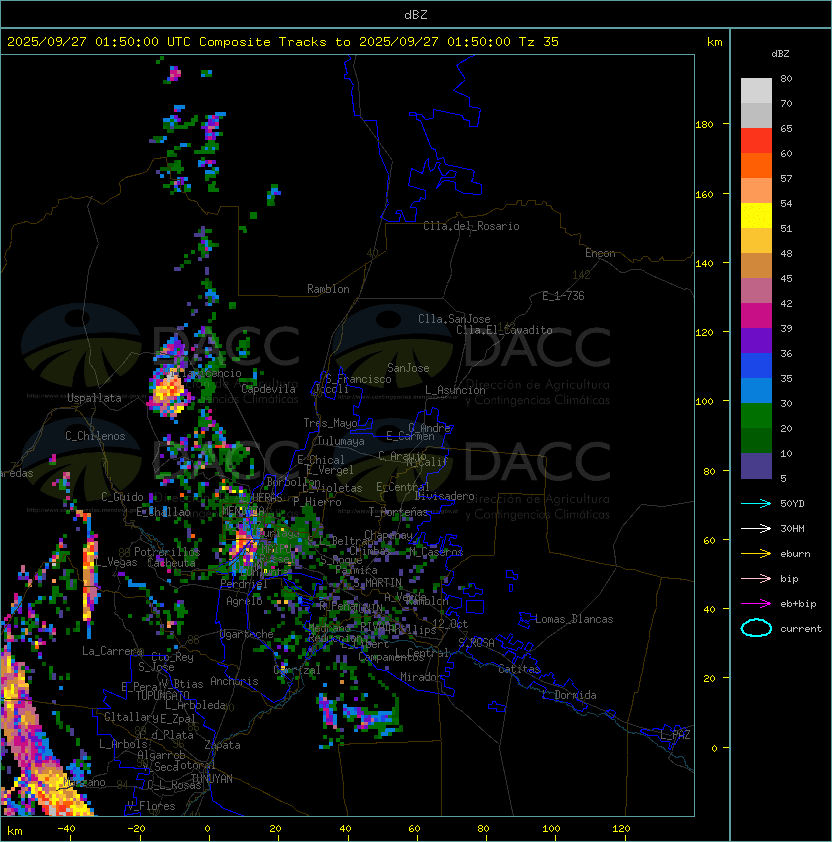Click the 'L_Dormida' place label
The image size is (832, 842).
tap(569, 695)
